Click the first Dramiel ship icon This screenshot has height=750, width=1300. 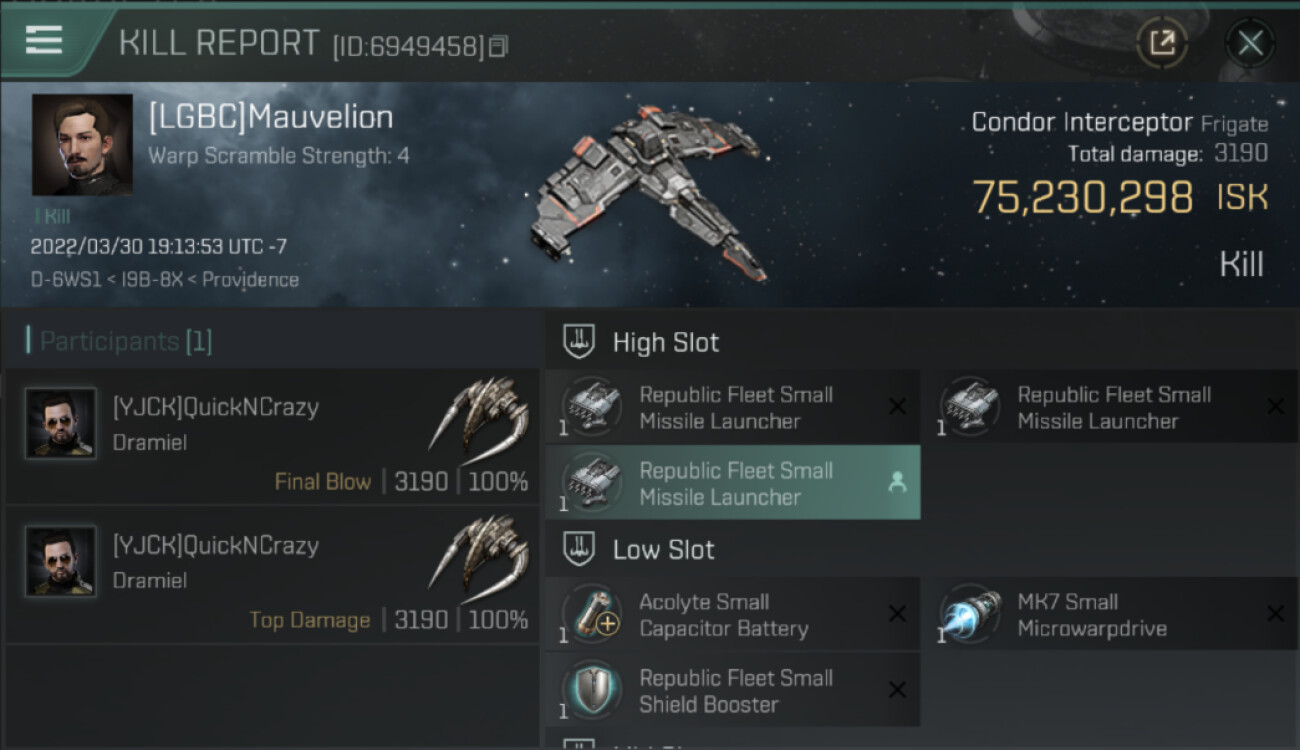coord(480,413)
